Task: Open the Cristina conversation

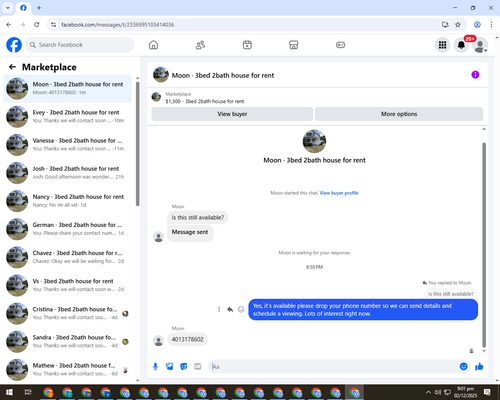Action: [x=67, y=313]
